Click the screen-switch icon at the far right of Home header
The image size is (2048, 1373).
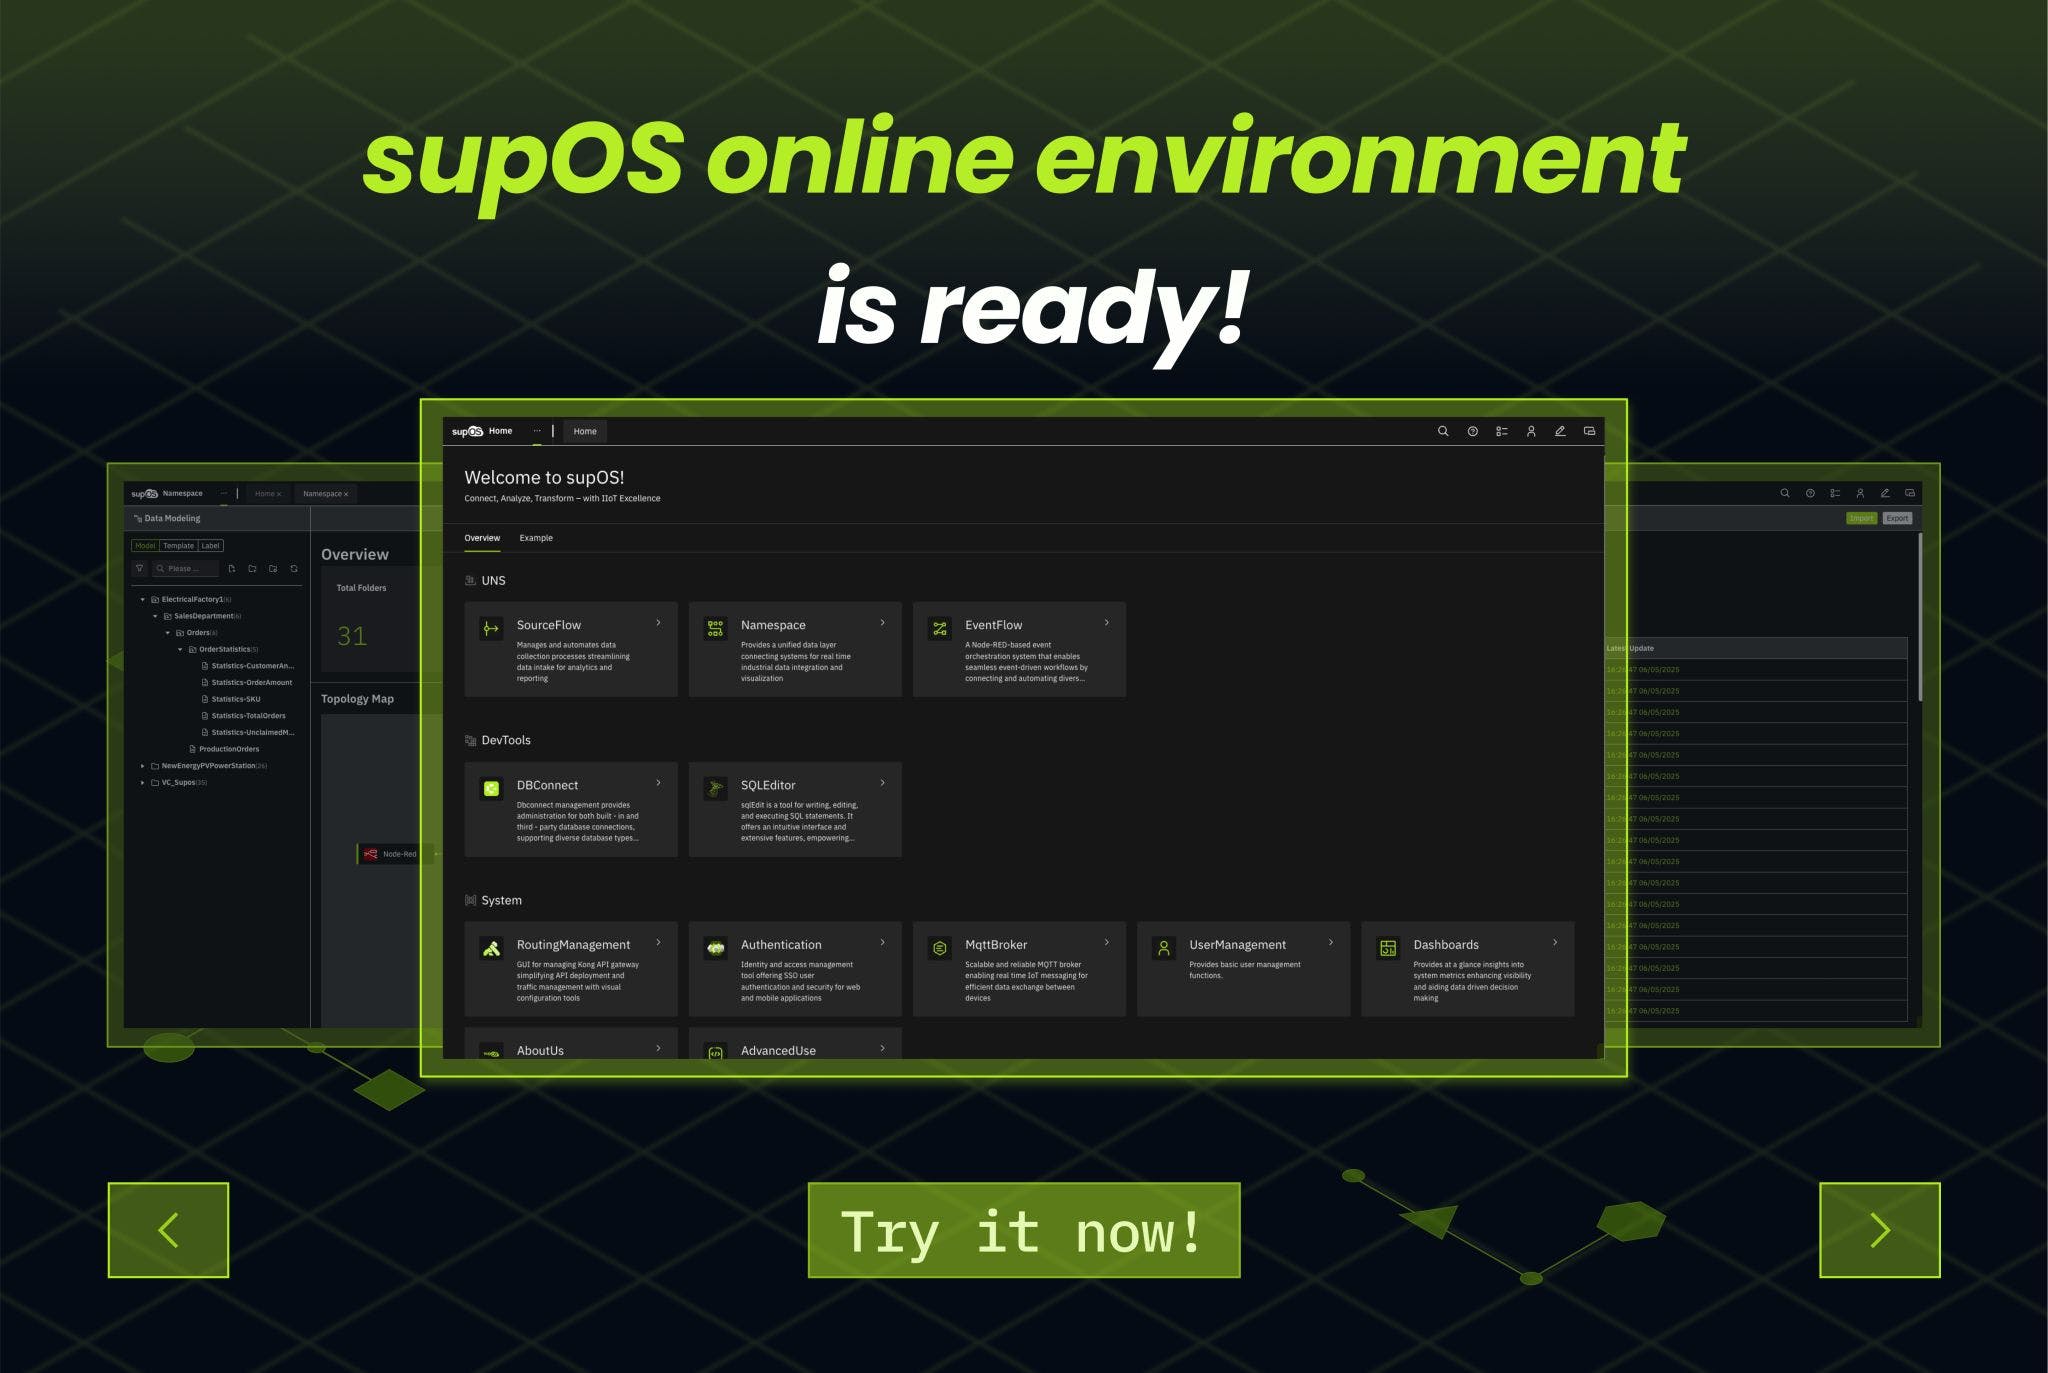pos(1589,431)
